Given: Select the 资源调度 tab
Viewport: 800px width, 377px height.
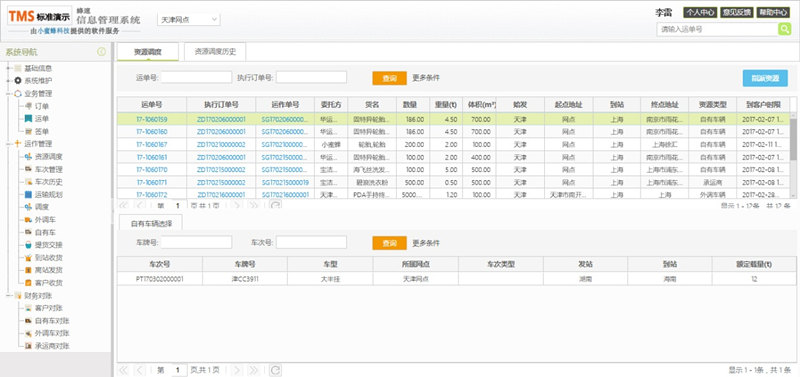Looking at the screenshot, I should pyautogui.click(x=148, y=52).
